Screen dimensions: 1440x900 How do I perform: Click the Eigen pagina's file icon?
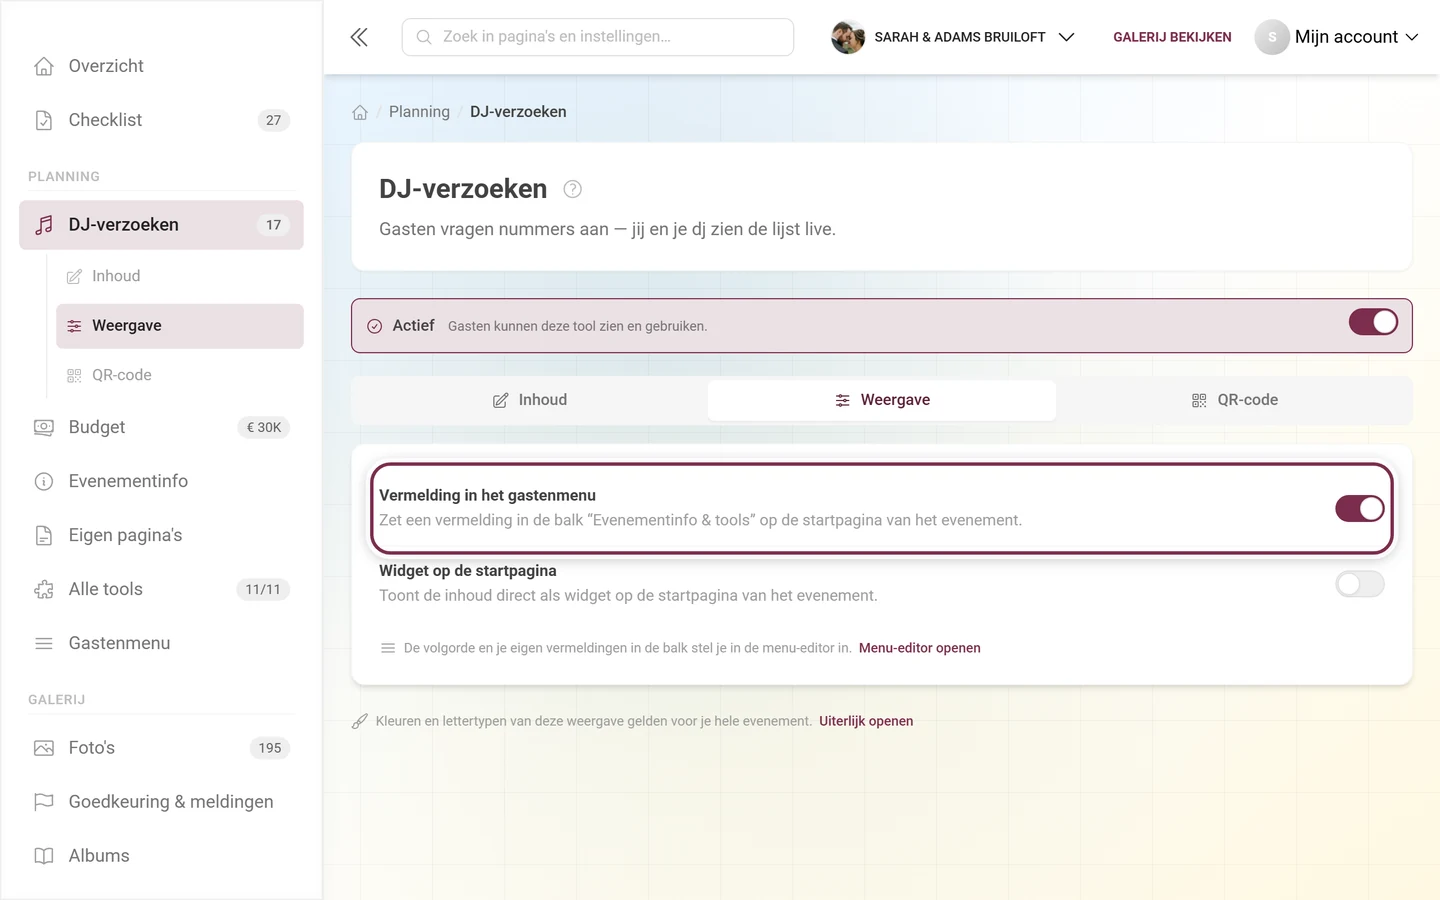coord(44,535)
